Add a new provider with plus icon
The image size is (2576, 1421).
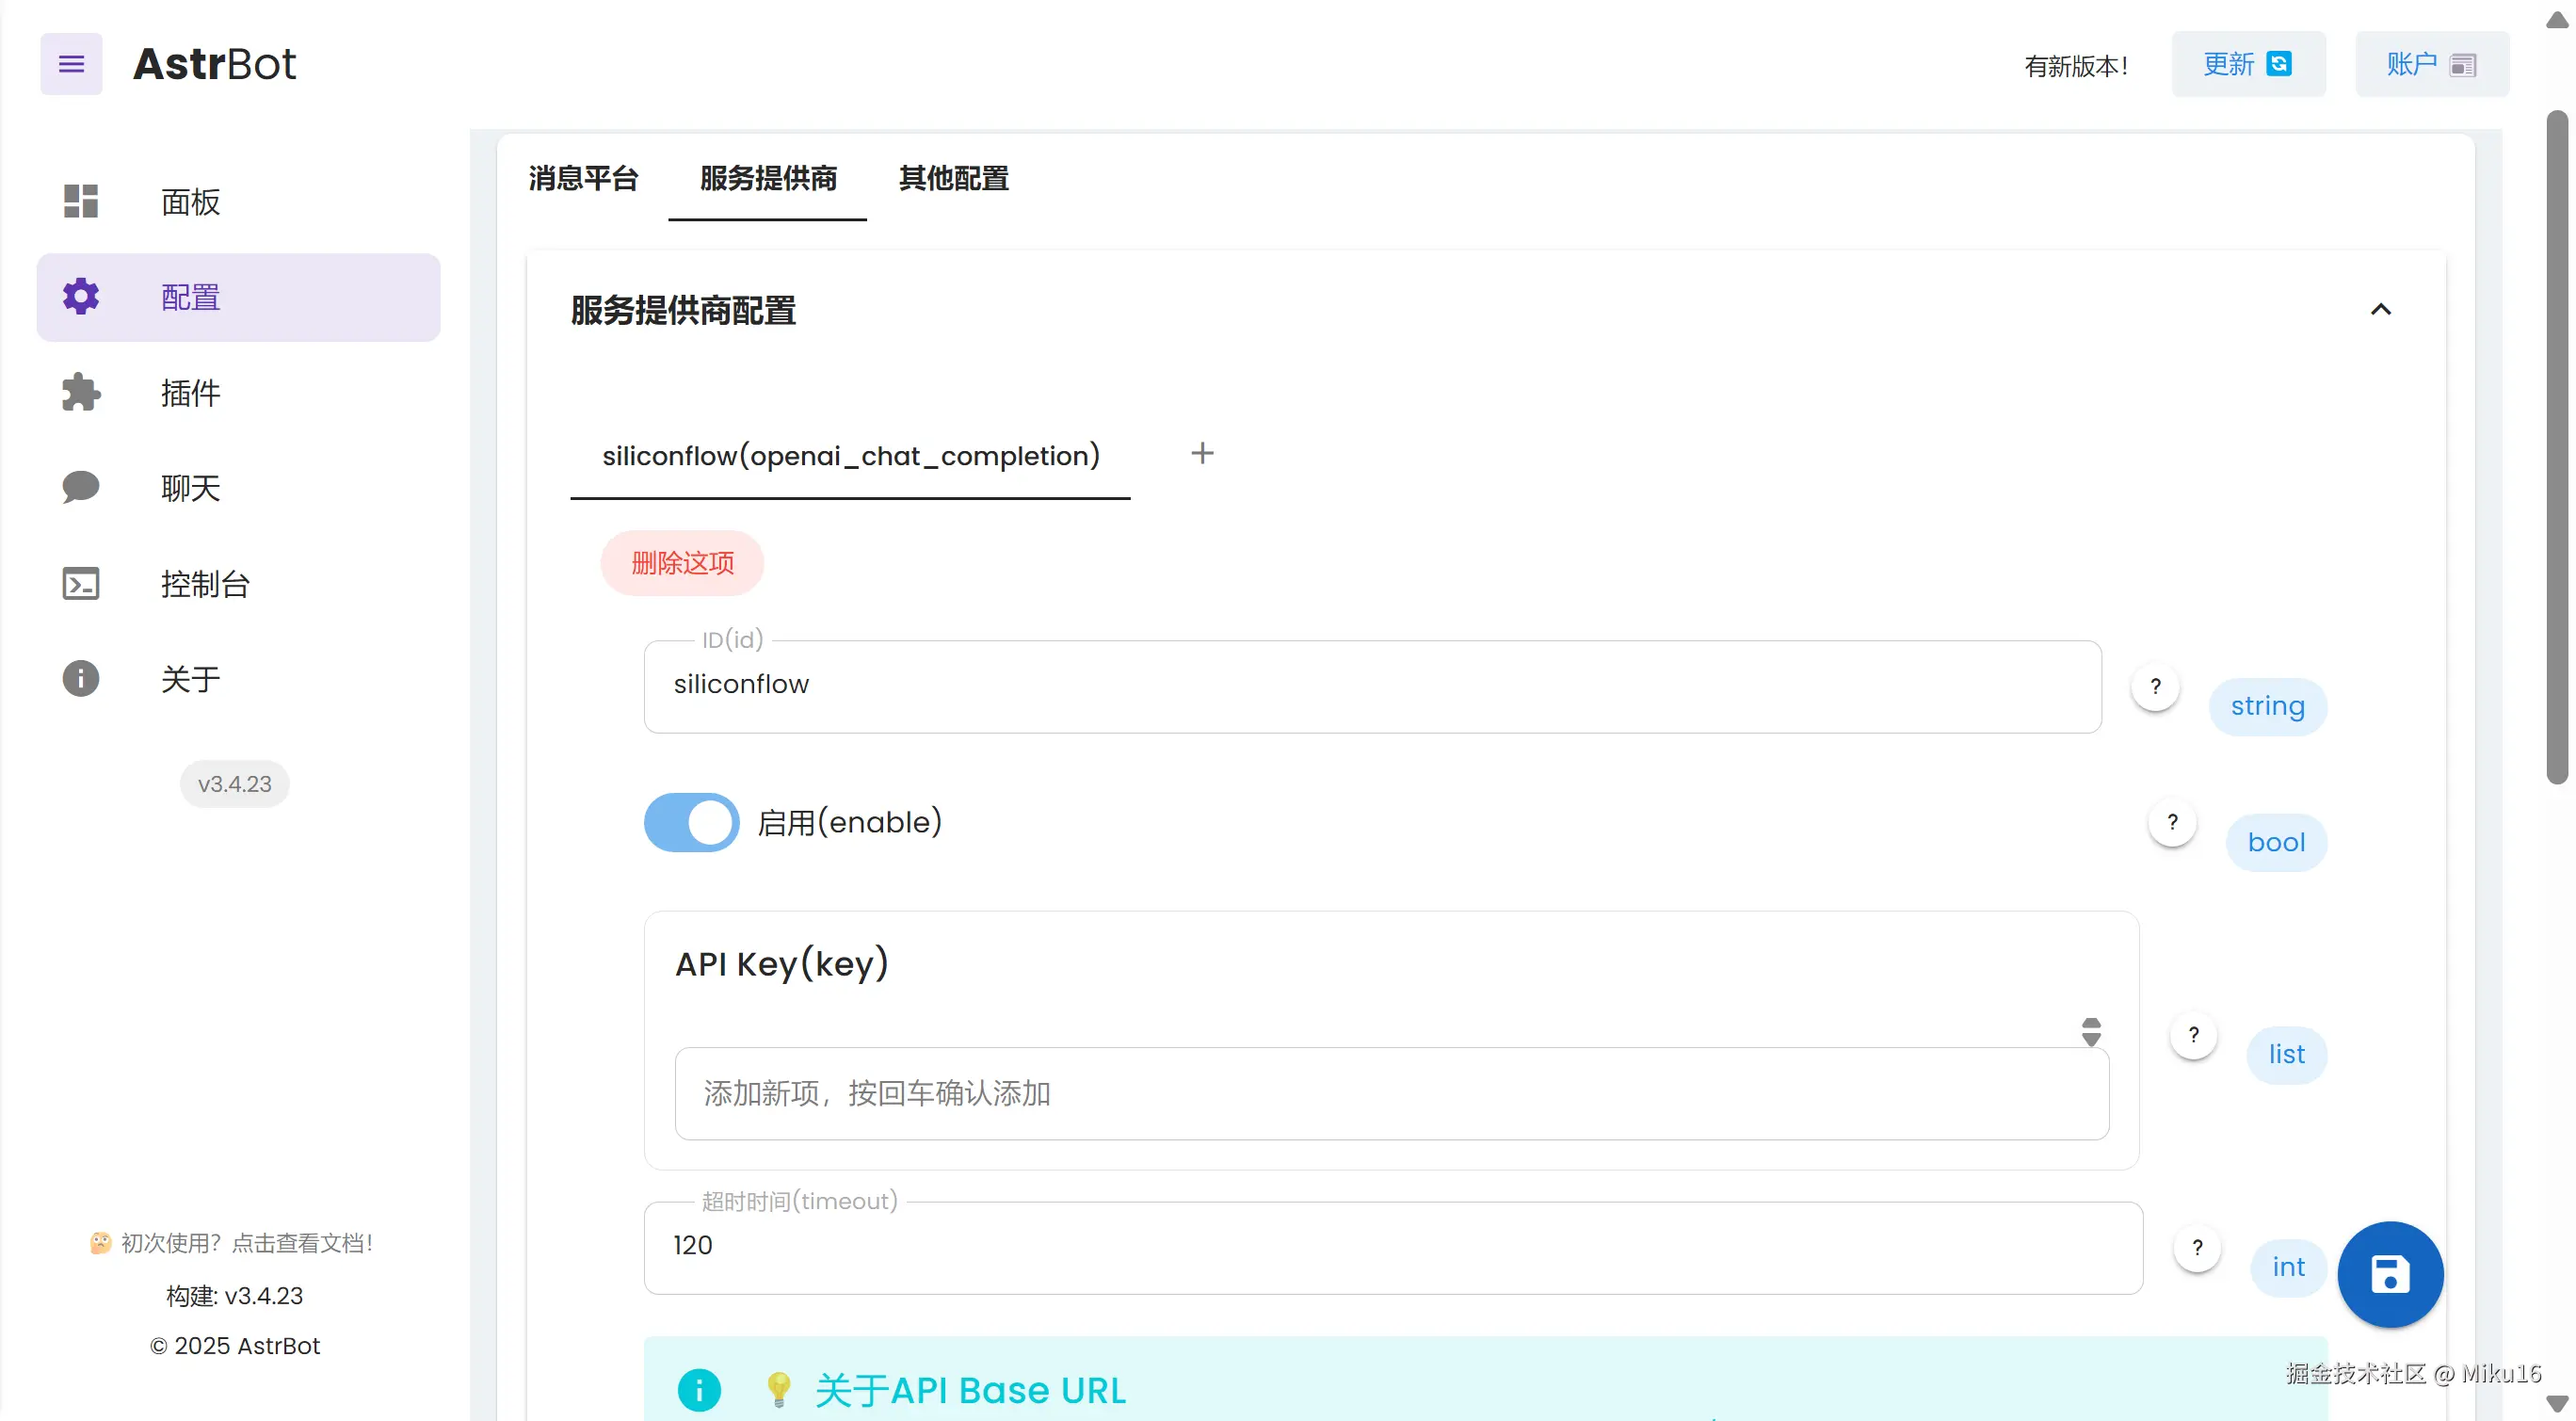tap(1202, 453)
